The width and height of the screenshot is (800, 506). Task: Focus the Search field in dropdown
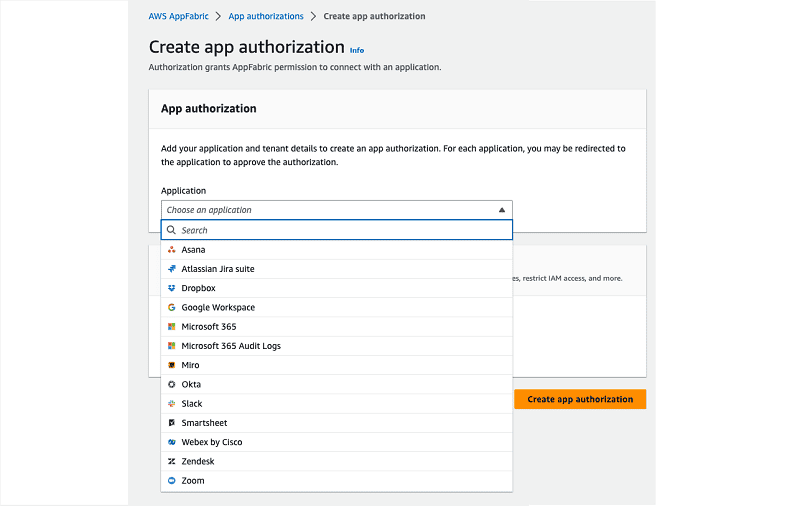(337, 230)
